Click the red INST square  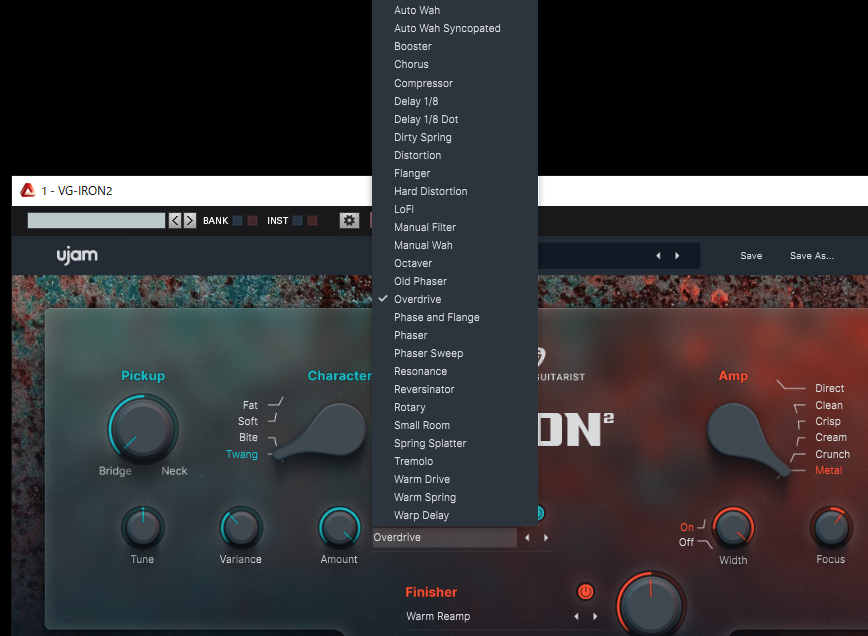(x=312, y=220)
